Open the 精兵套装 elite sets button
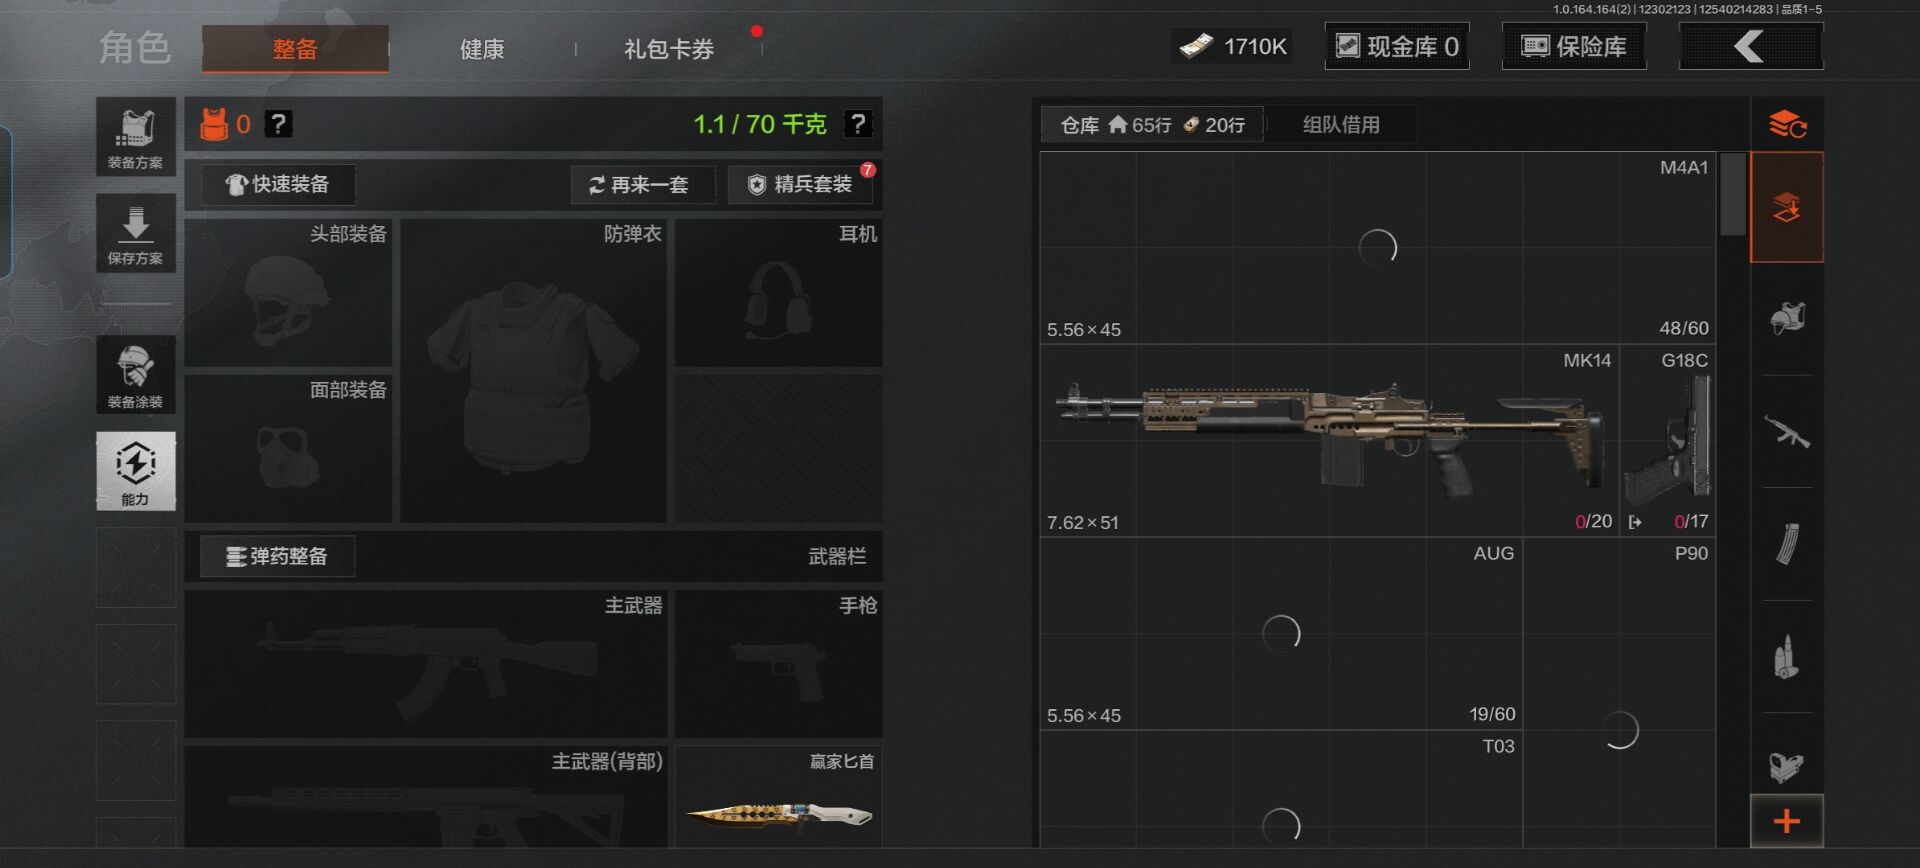This screenshot has height=868, width=1920. [x=801, y=185]
